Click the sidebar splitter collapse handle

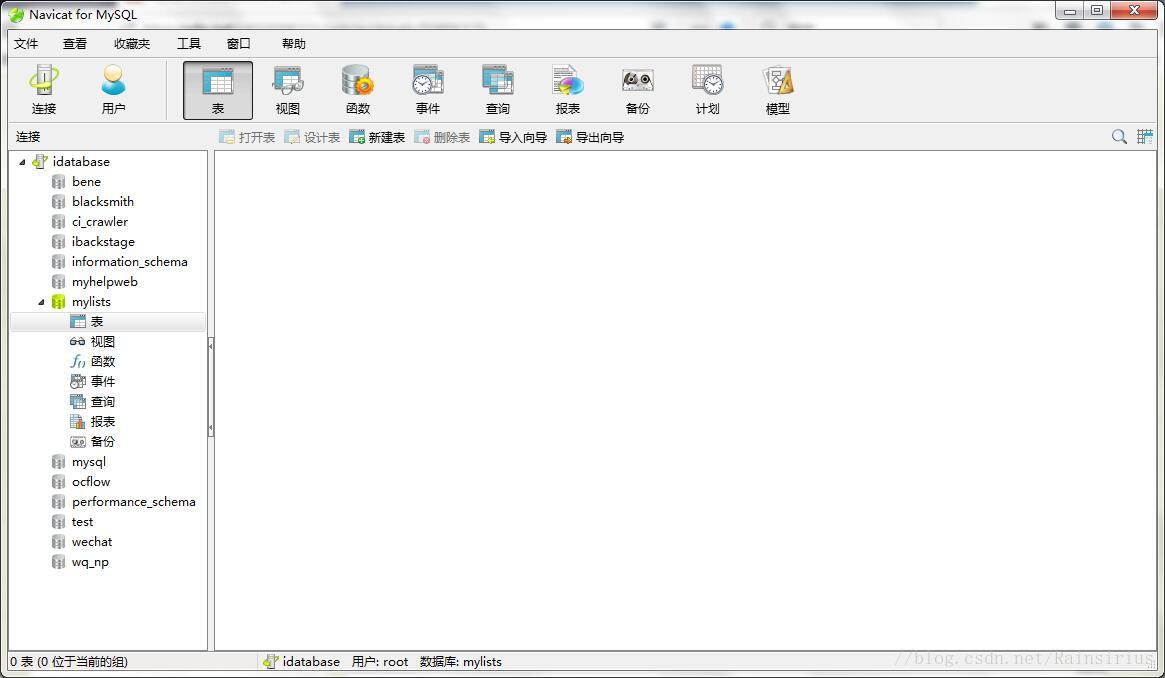pos(211,386)
